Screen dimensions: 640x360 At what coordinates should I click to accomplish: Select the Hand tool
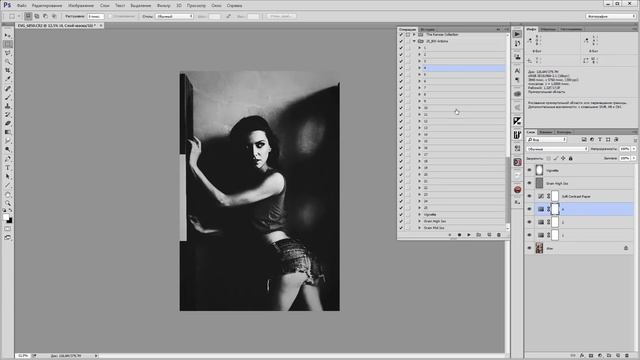coord(8,194)
